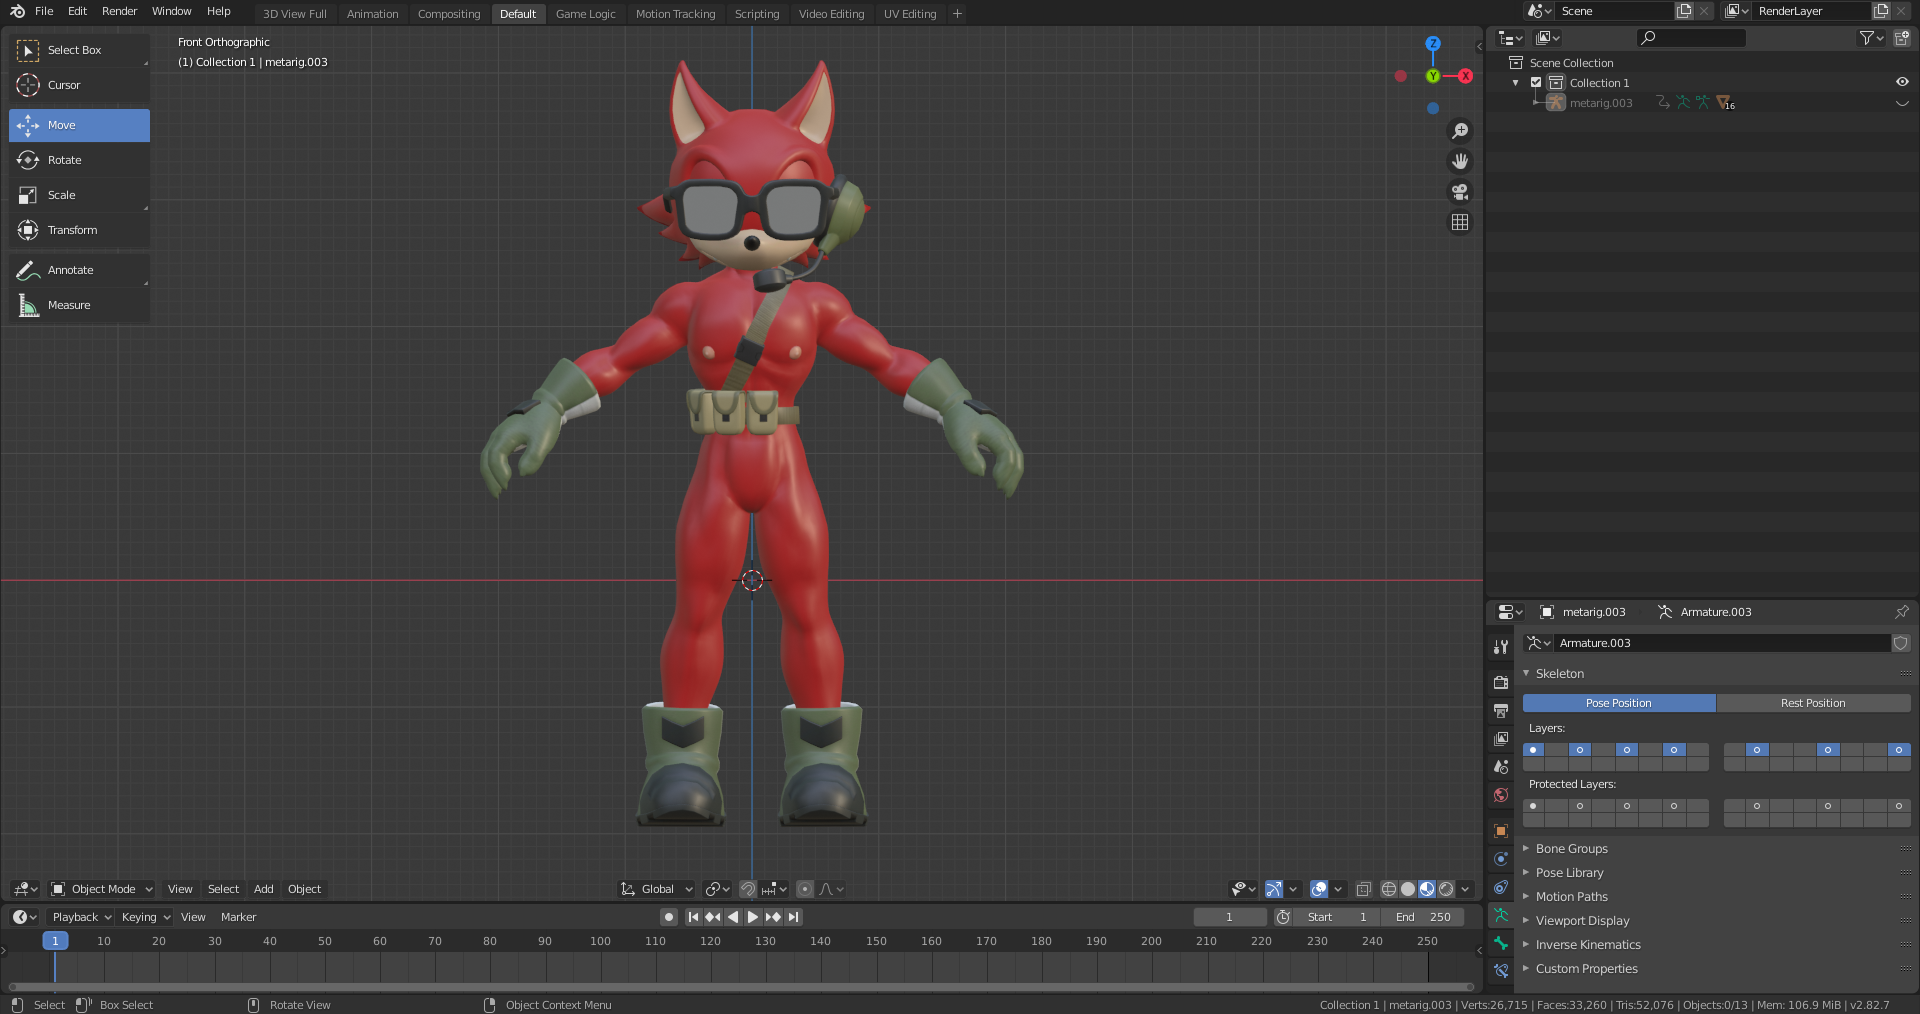Select the Scale tool

61,195
